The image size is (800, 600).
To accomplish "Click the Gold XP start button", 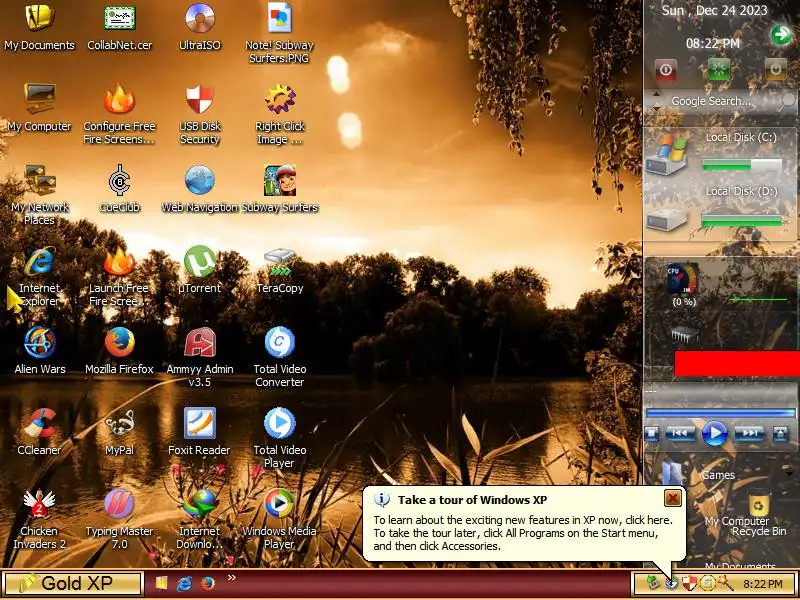I will click(x=72, y=583).
